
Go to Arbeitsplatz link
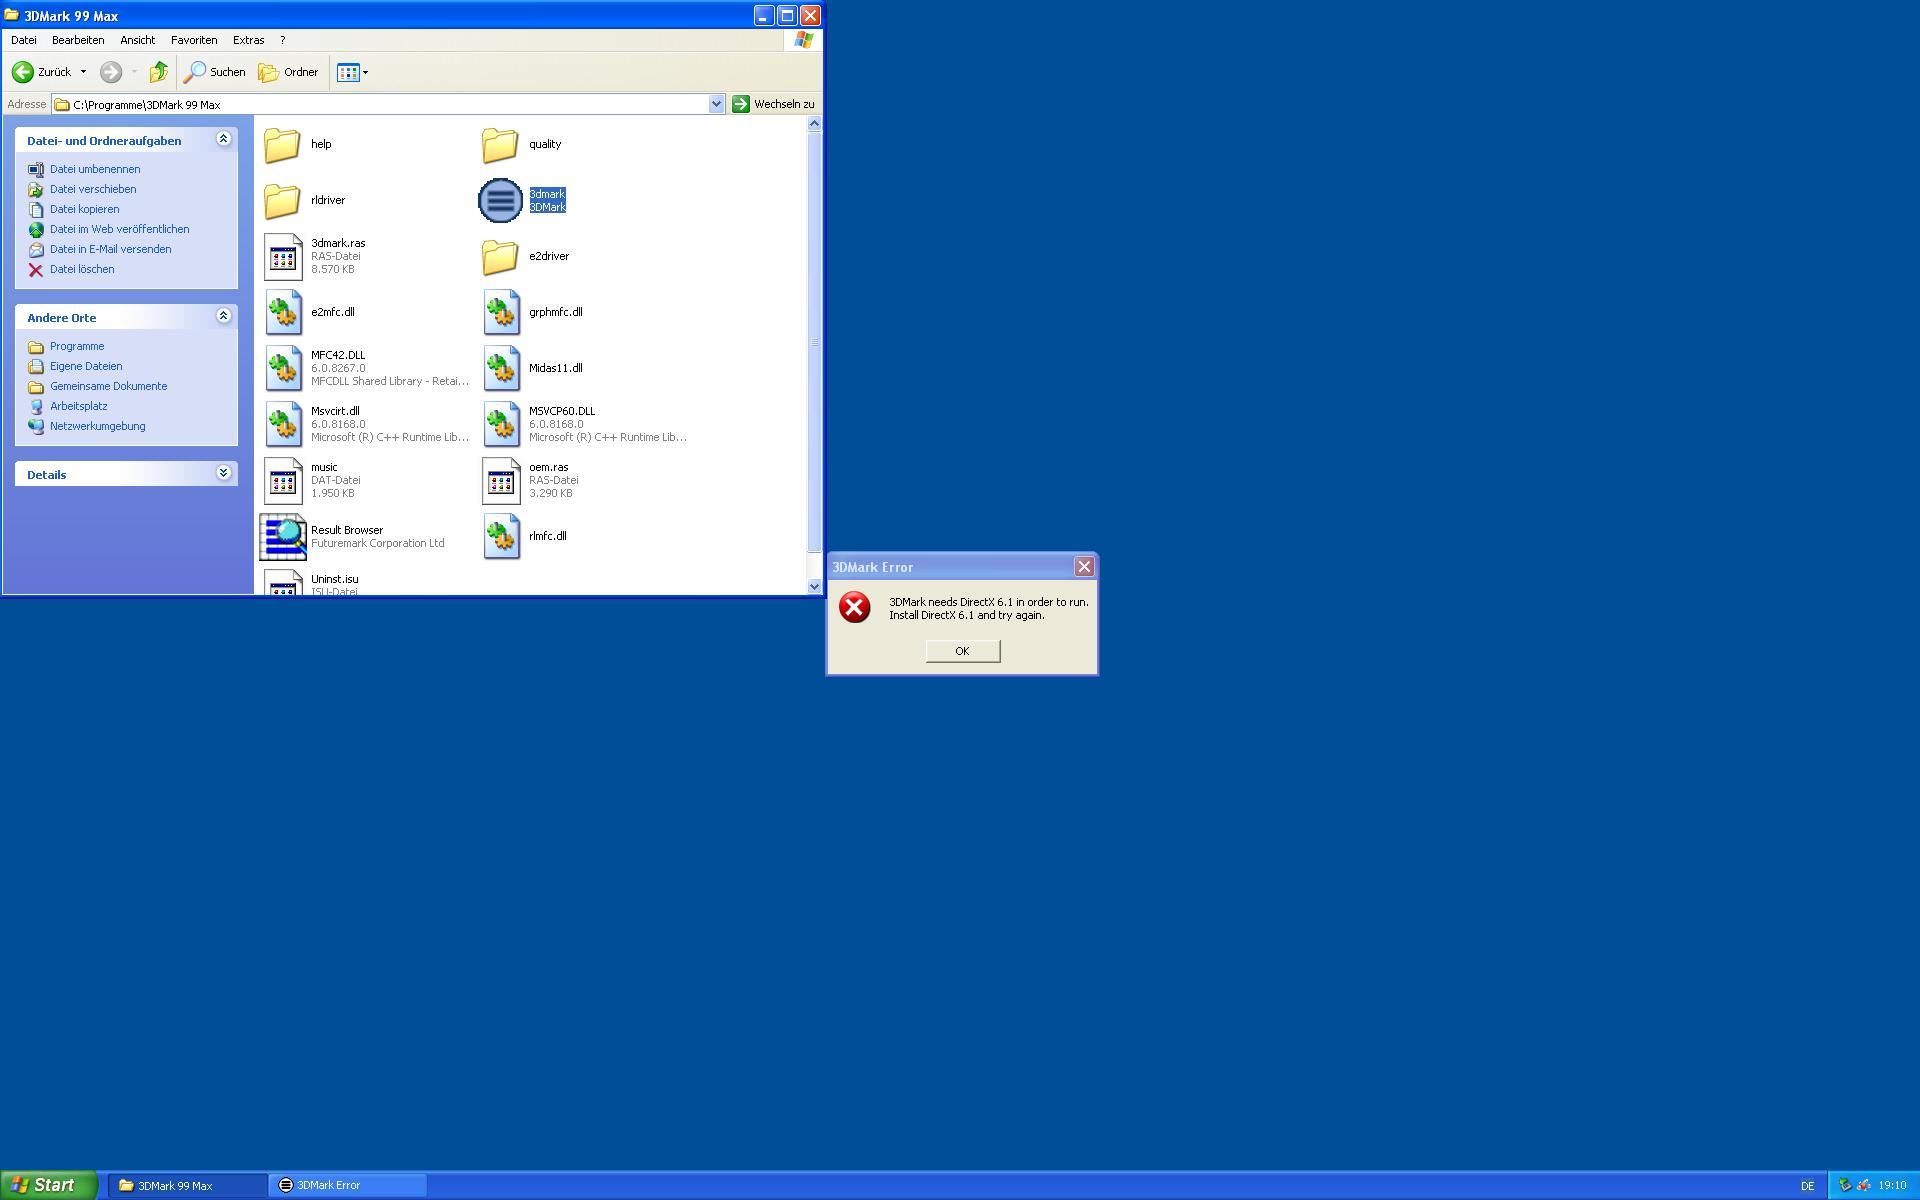(78, 406)
